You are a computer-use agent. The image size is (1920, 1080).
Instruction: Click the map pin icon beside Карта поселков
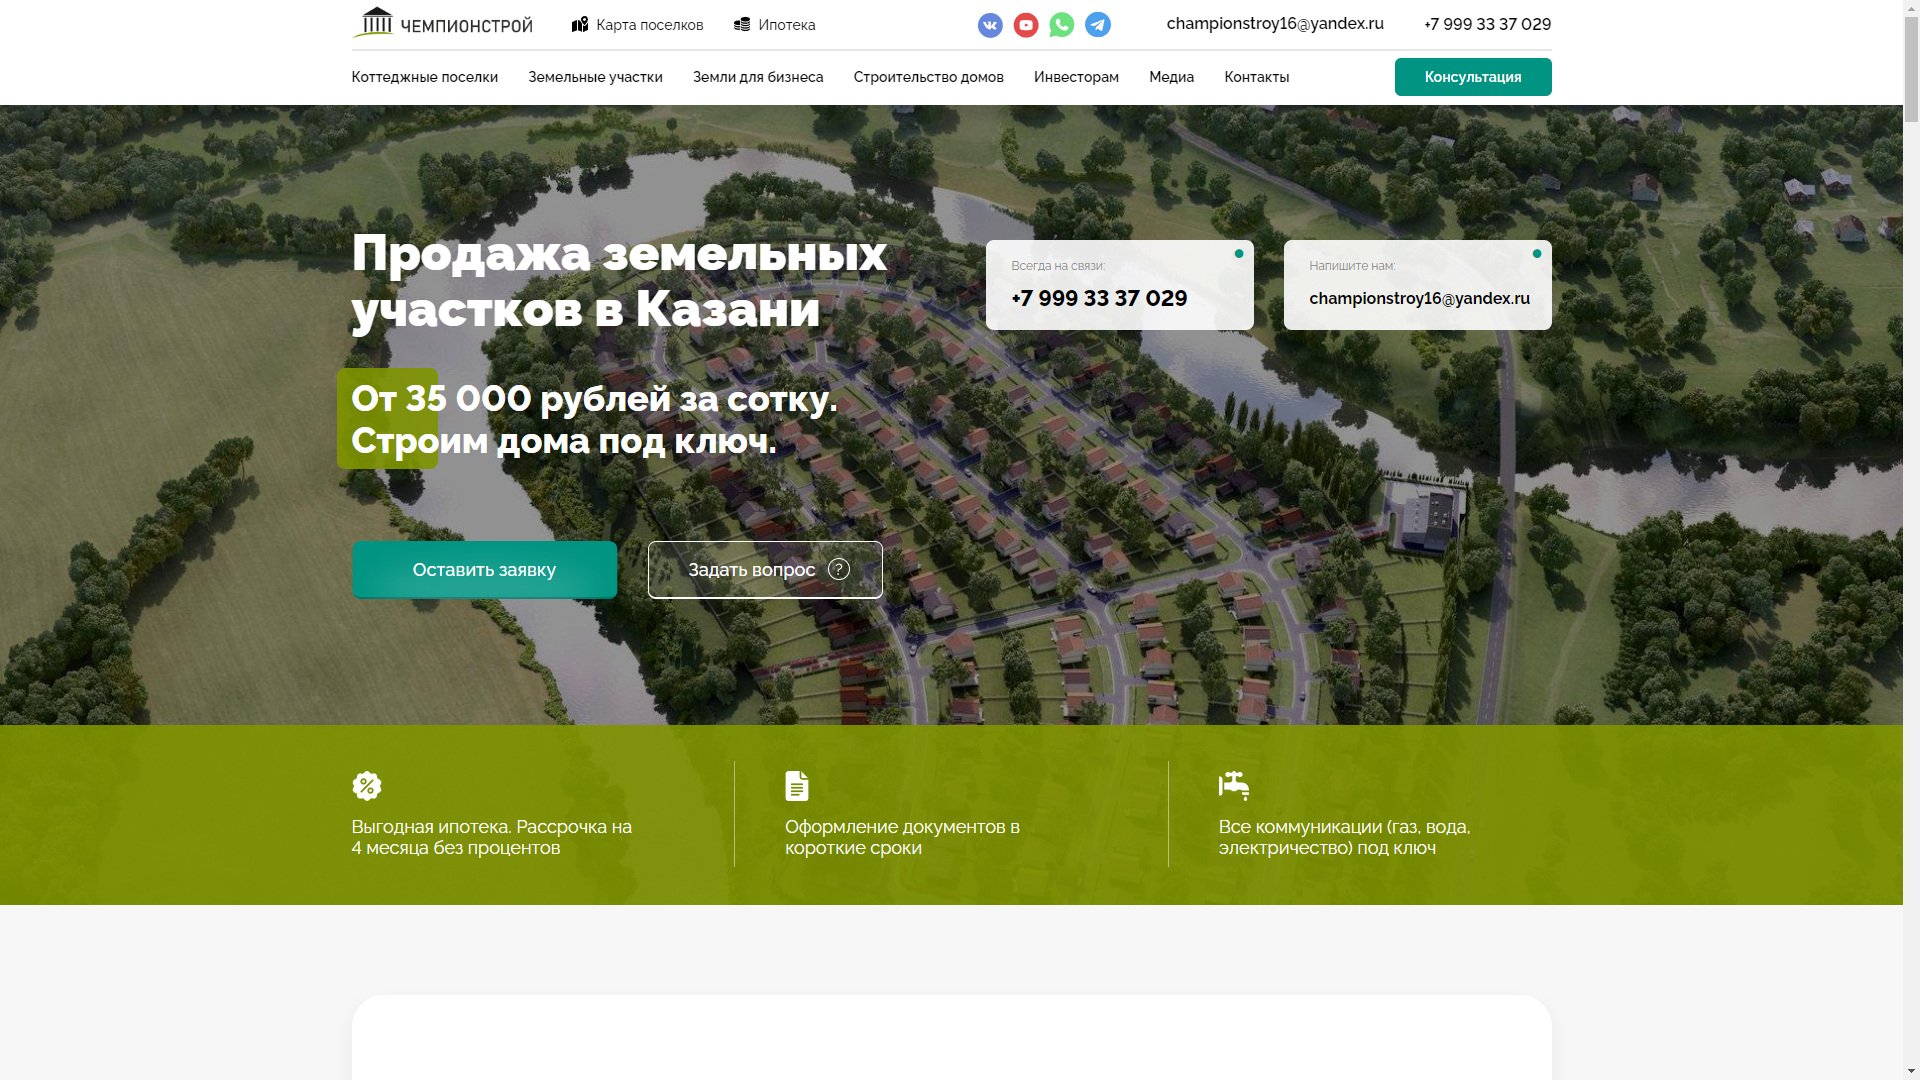(580, 24)
